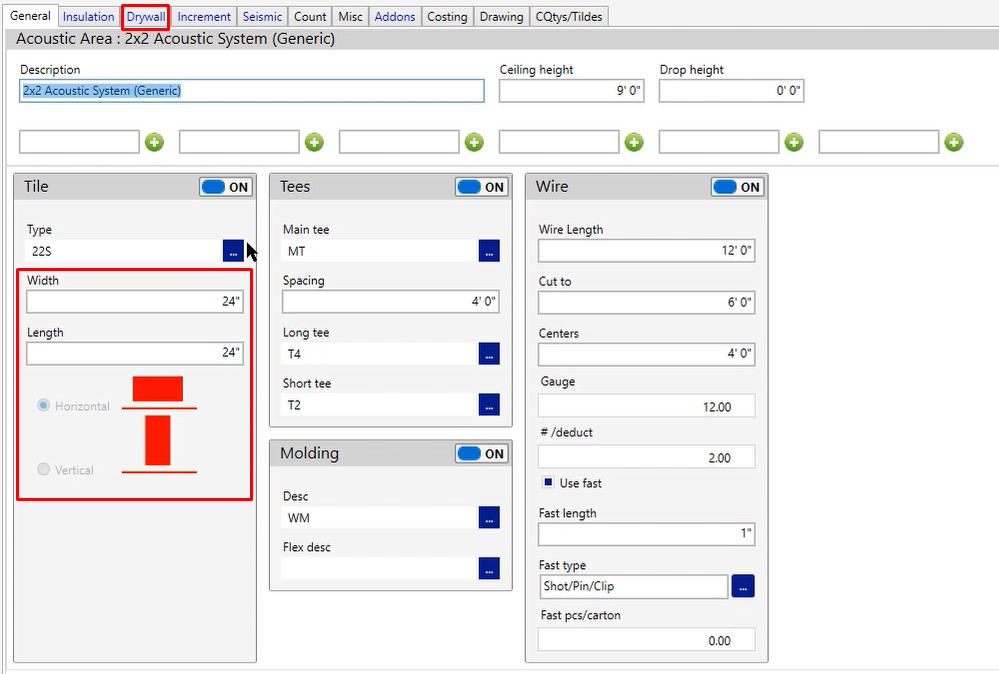Viewport: 999px width, 674px height.
Task: Click the first green plus icon
Action: tap(154, 142)
